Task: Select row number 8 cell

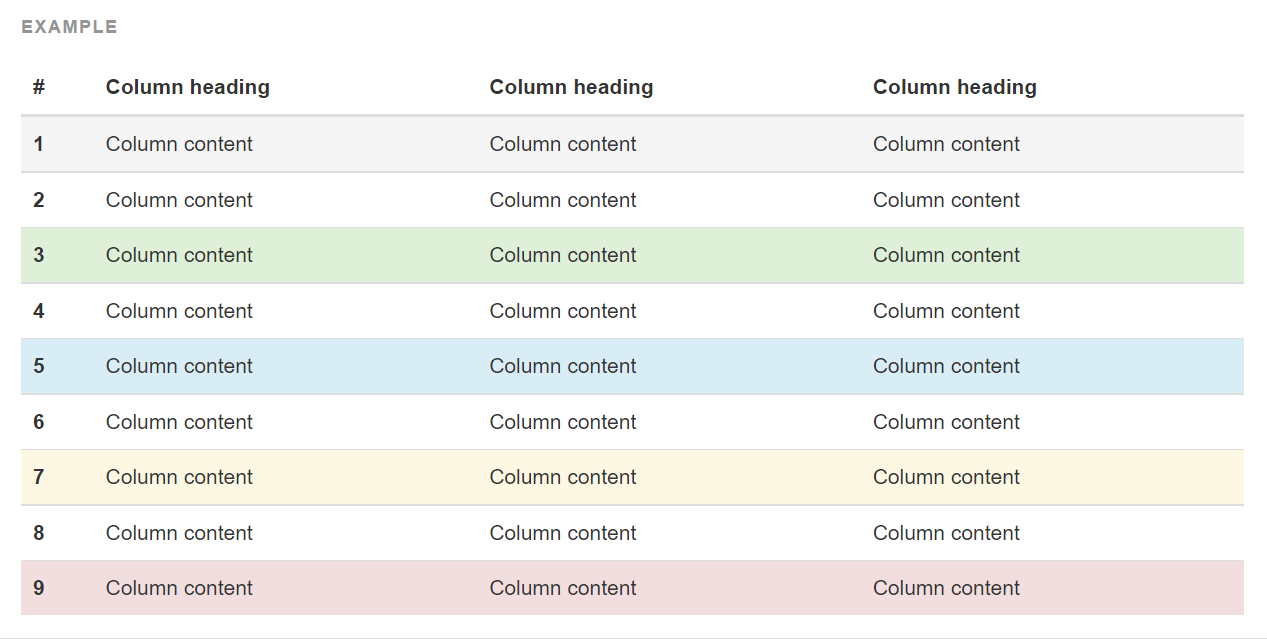Action: [x=39, y=533]
